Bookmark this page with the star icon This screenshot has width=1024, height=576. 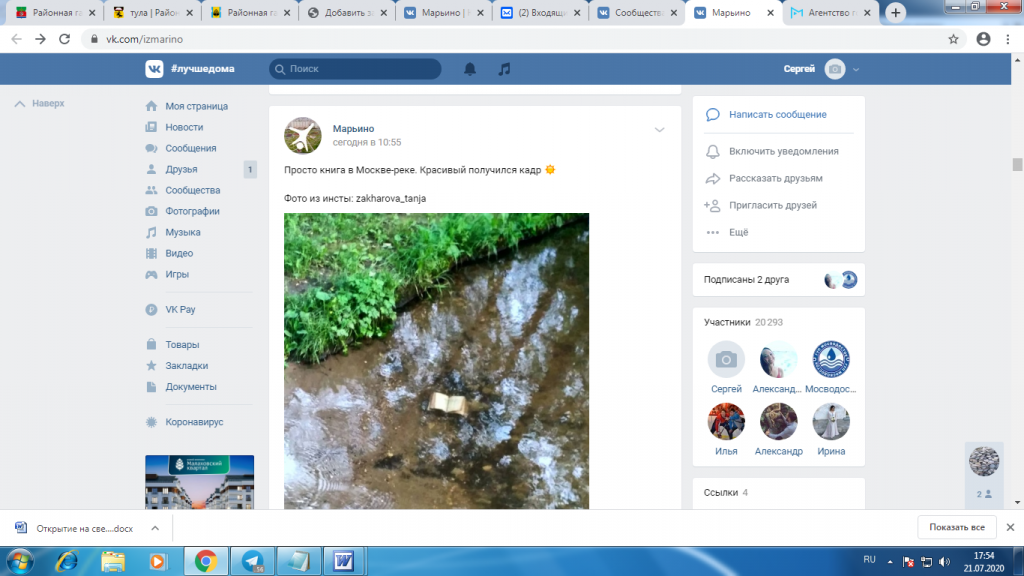953,39
